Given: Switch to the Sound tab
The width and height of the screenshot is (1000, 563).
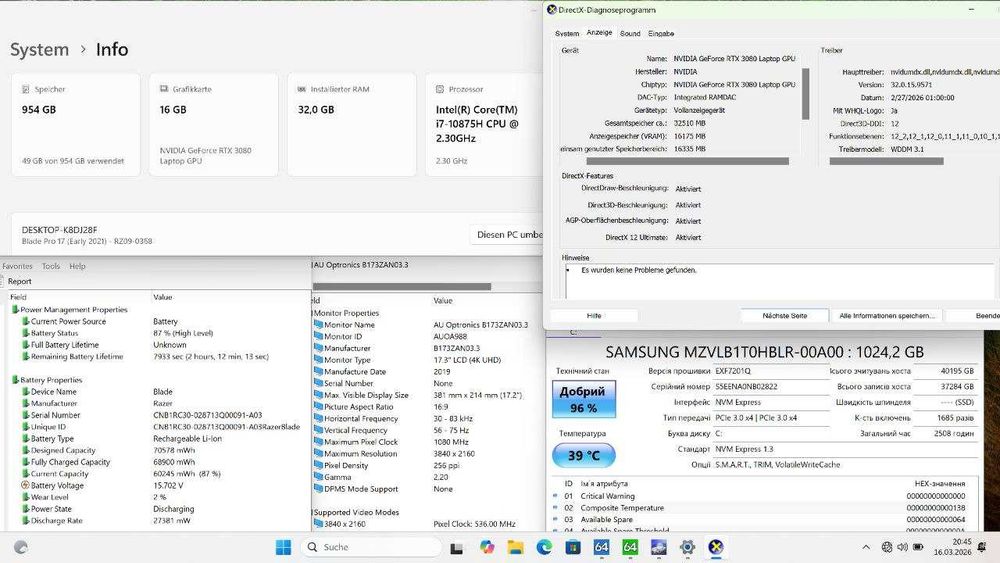Looking at the screenshot, I should pyautogui.click(x=630, y=33).
